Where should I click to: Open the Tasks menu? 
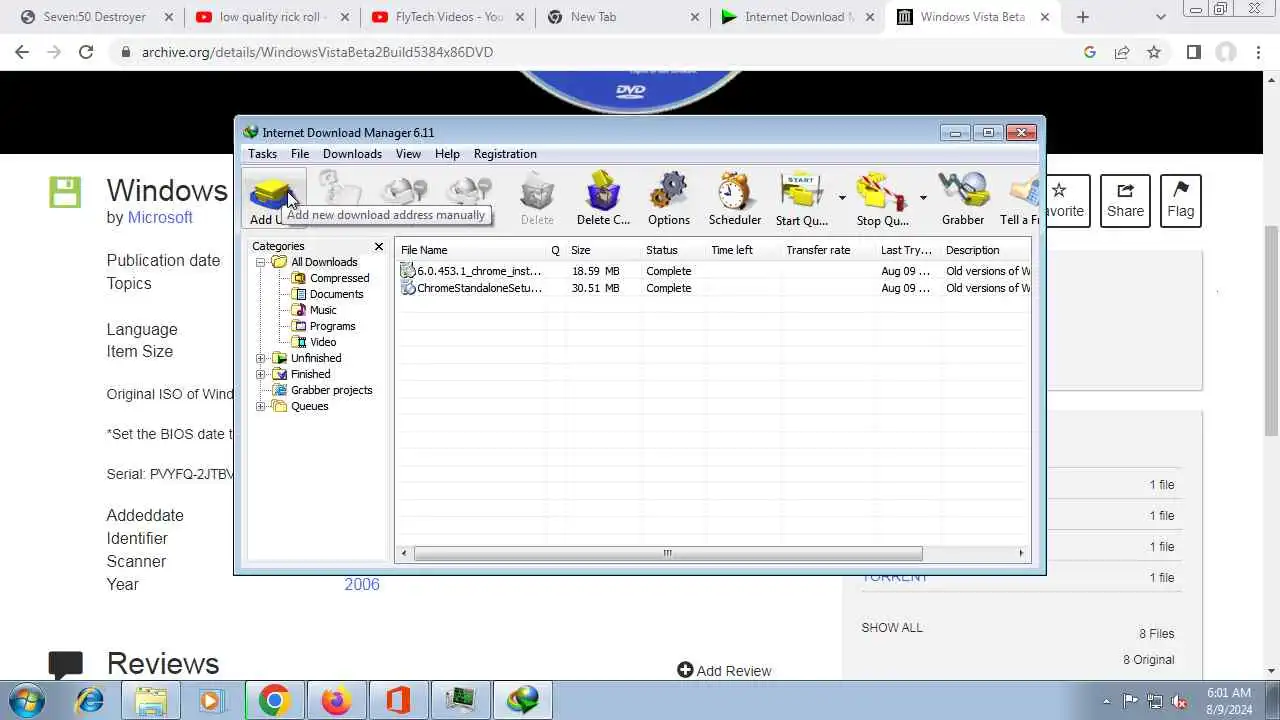[262, 154]
